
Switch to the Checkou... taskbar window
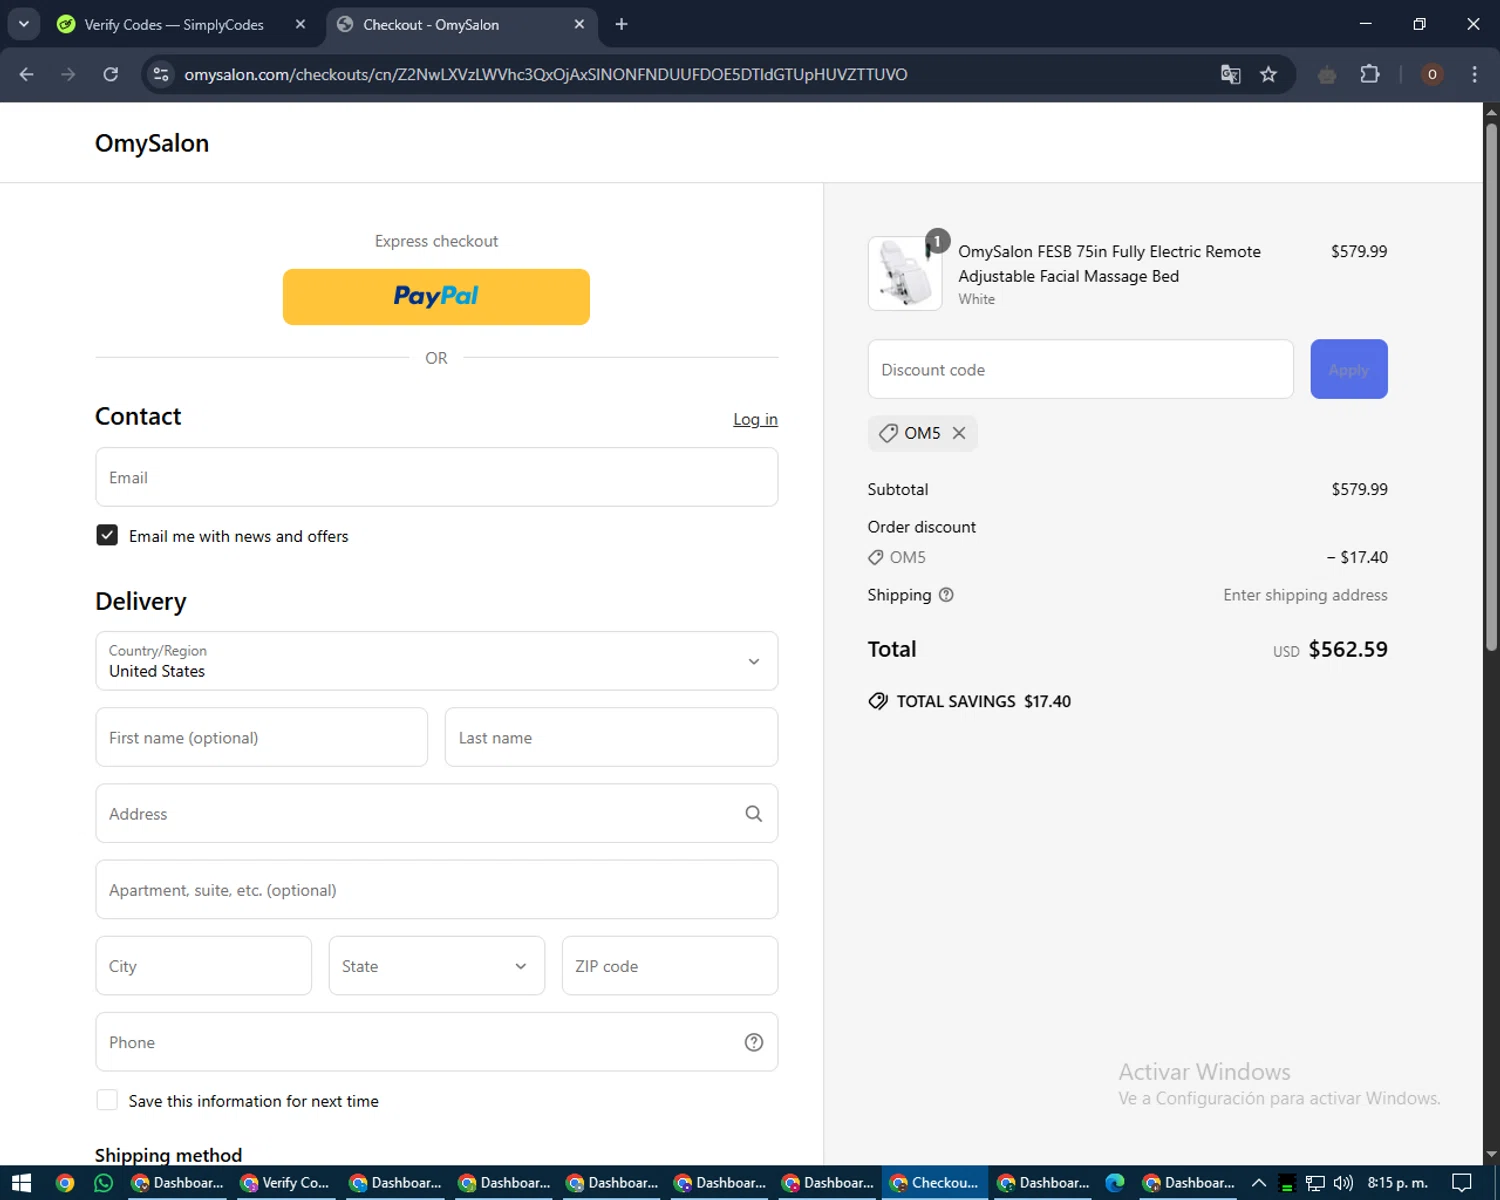(x=935, y=1183)
